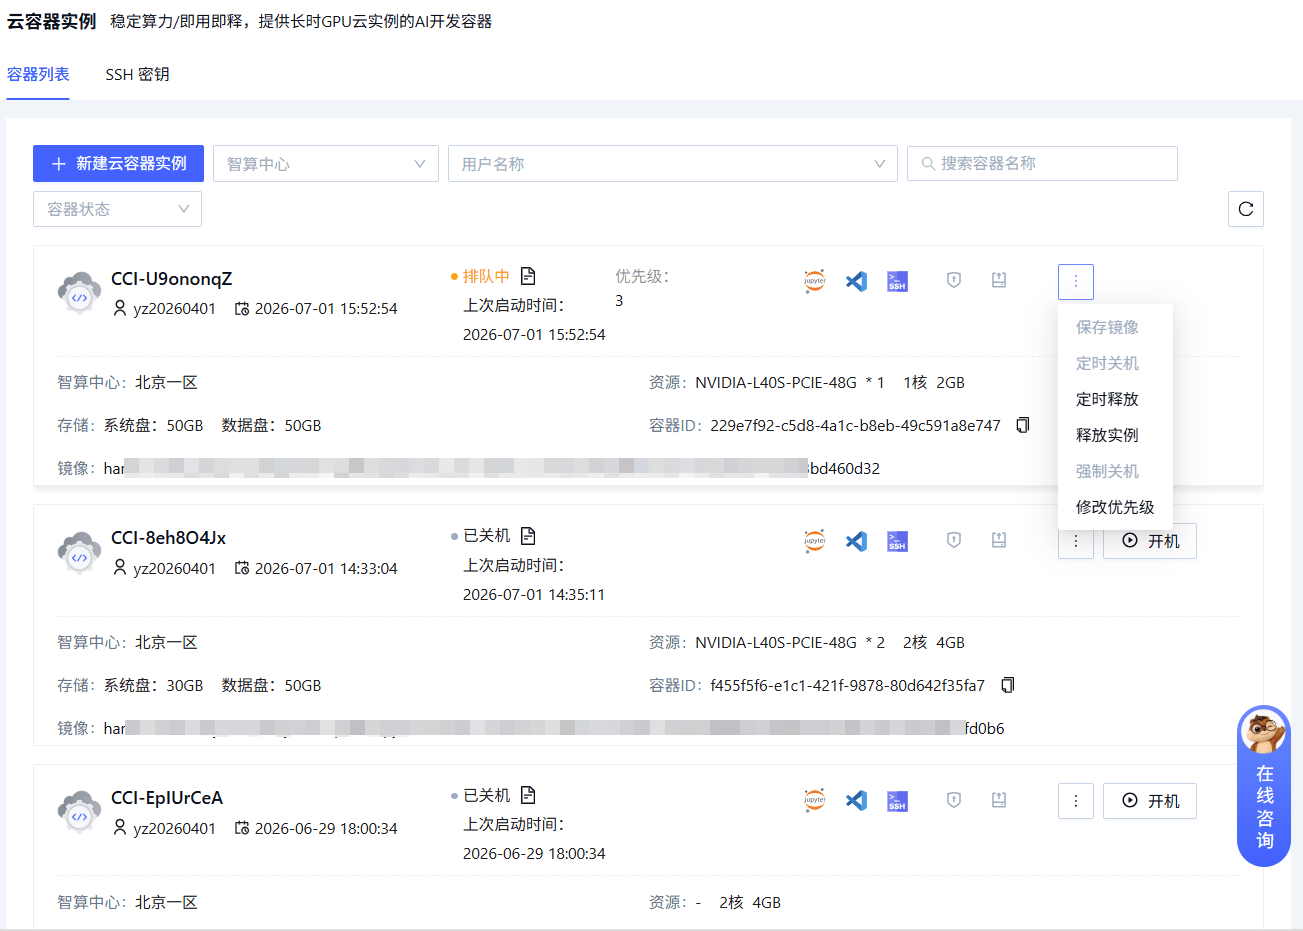Click the 排队中 status label
This screenshot has height=931, width=1303.
(486, 276)
